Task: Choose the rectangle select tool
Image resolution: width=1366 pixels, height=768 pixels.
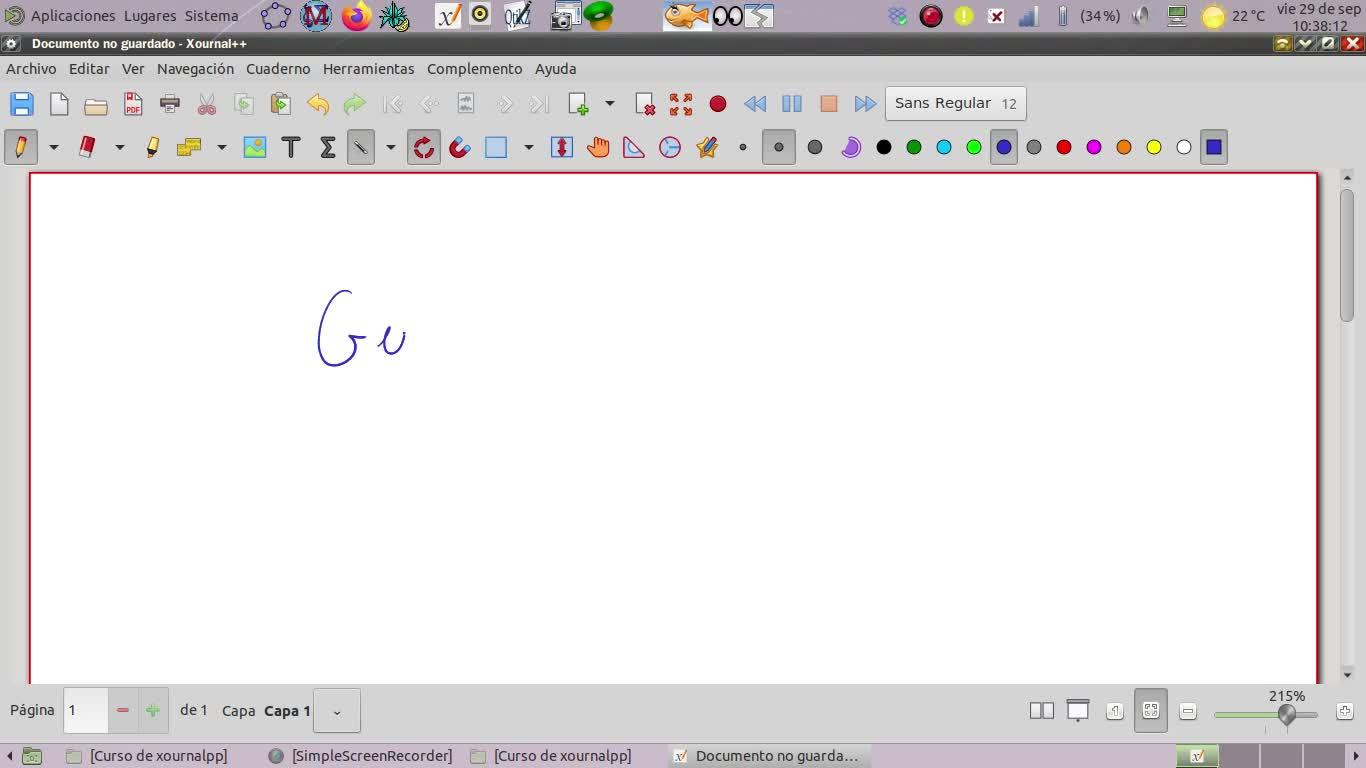Action: point(496,147)
